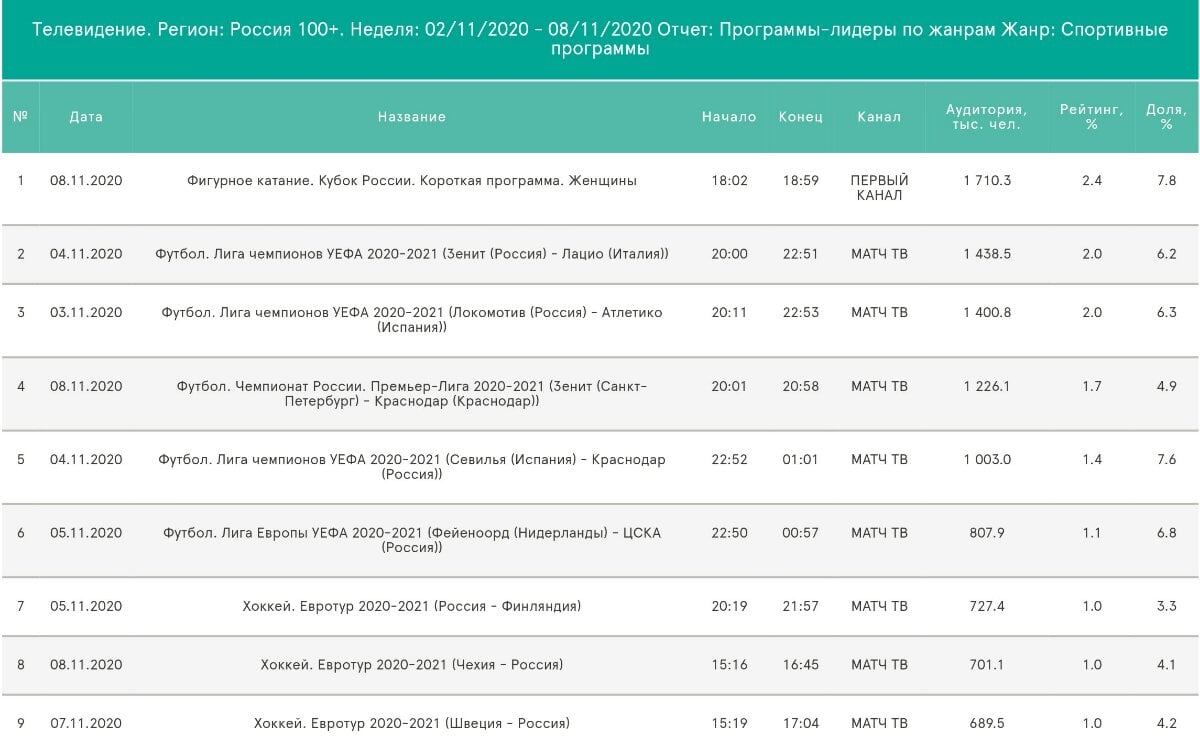Click audience value 1 003.0
The height and width of the screenshot is (749, 1200).
coord(987,460)
